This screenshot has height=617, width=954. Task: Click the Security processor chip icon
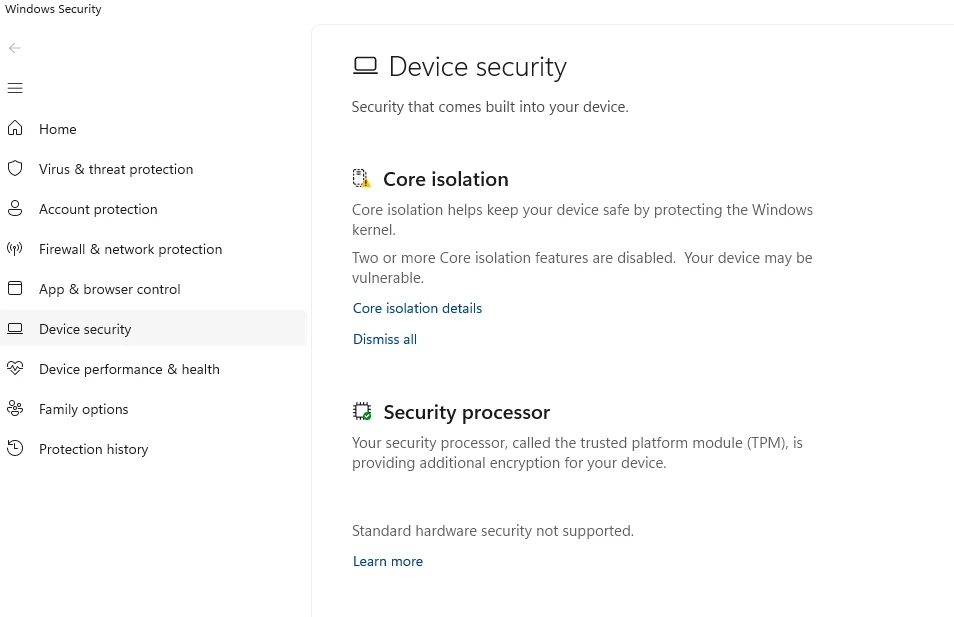(x=362, y=412)
